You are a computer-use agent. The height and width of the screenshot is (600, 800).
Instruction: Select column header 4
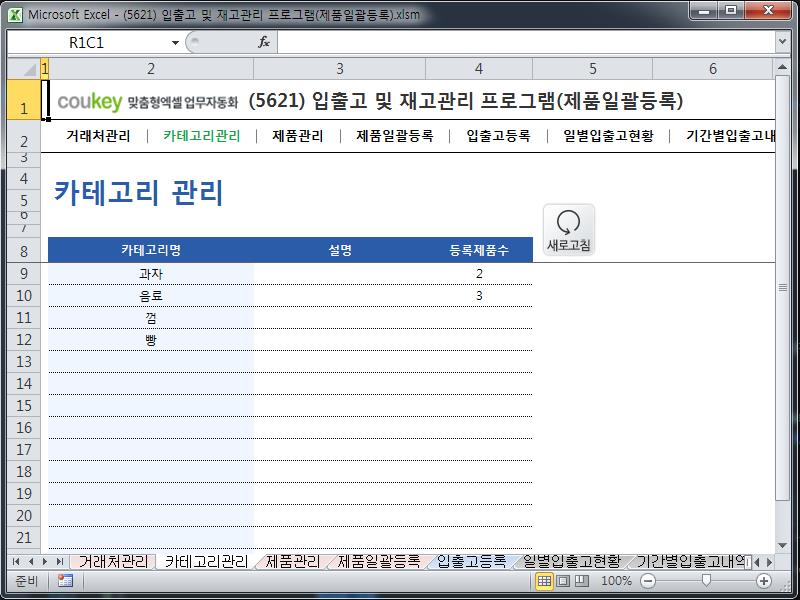[479, 68]
